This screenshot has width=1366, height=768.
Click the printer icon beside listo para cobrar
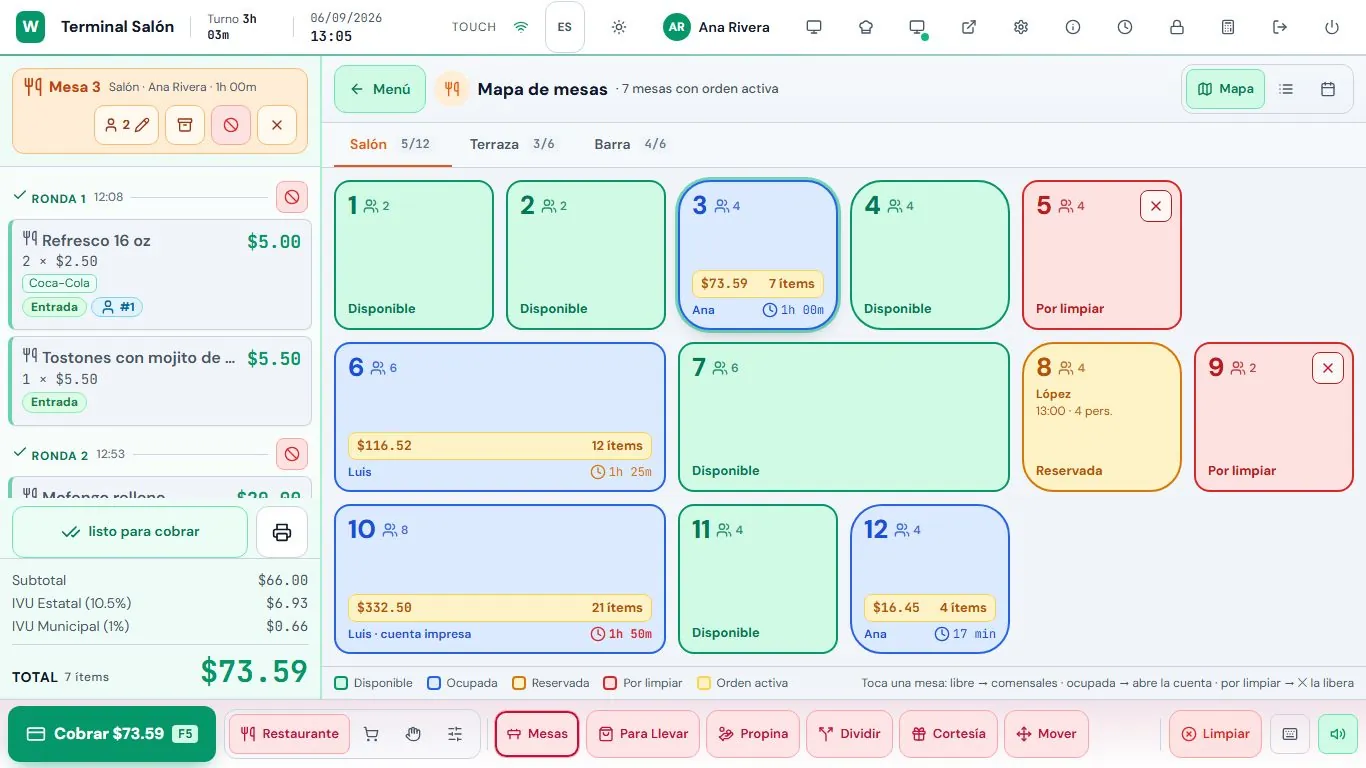click(282, 532)
